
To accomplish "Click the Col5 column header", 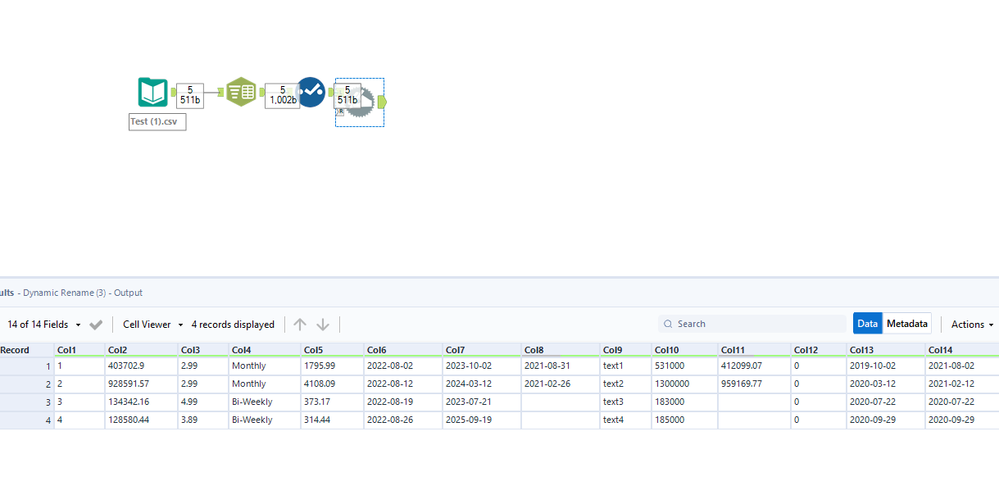I will (333, 350).
